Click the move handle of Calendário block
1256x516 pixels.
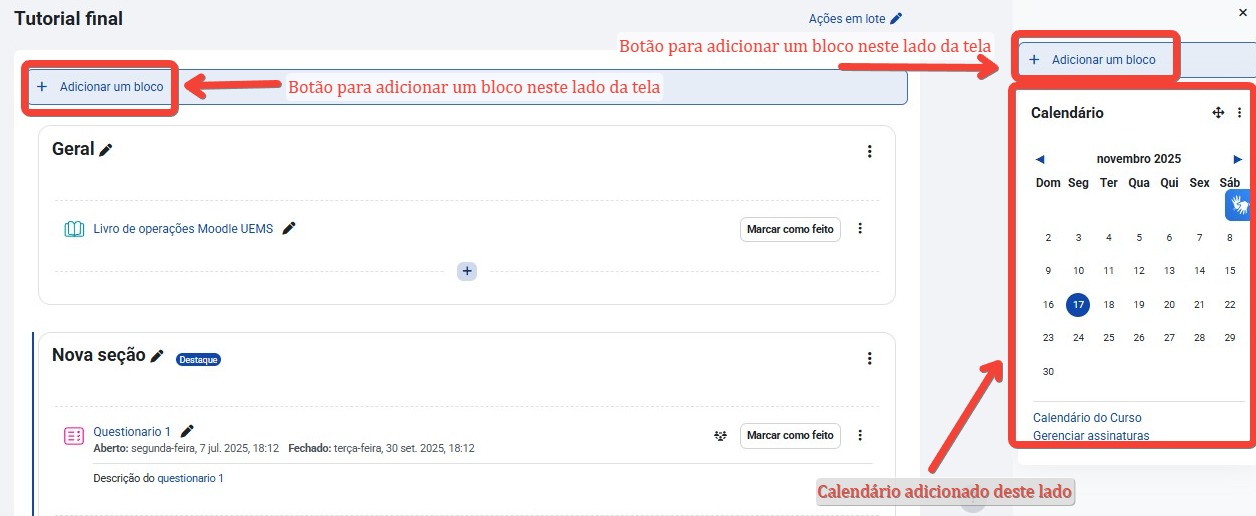[1218, 113]
